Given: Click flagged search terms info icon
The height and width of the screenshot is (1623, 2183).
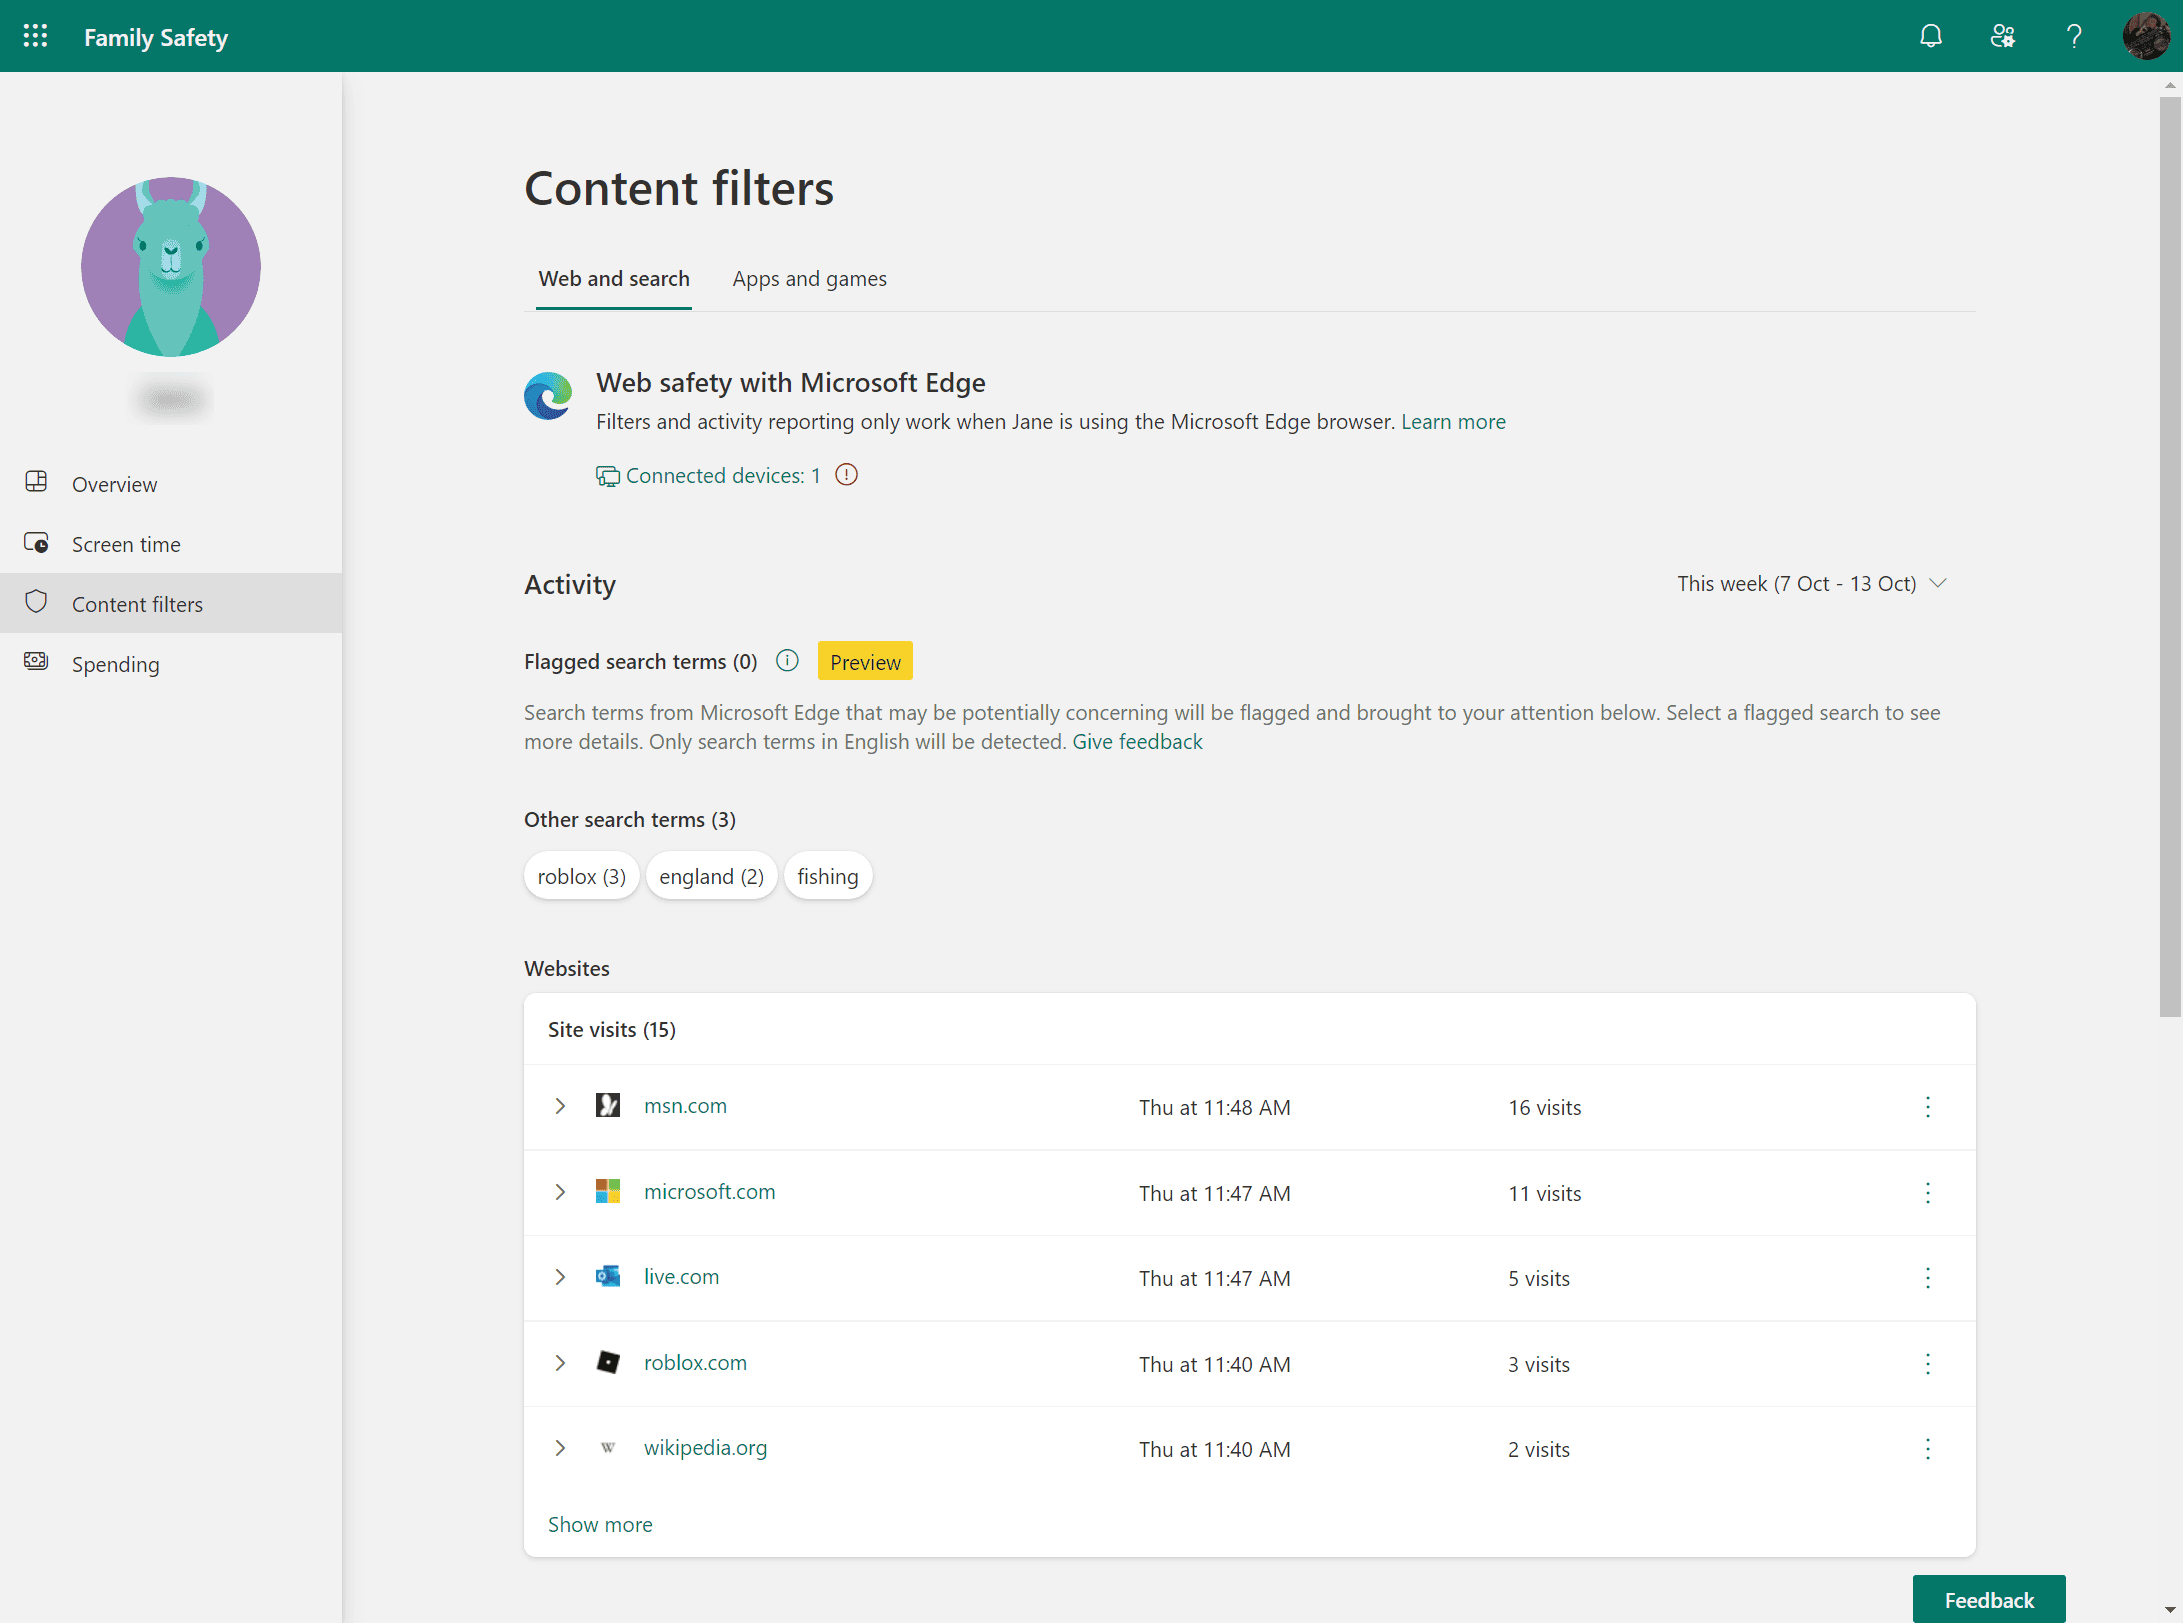Looking at the screenshot, I should pyautogui.click(x=787, y=661).
